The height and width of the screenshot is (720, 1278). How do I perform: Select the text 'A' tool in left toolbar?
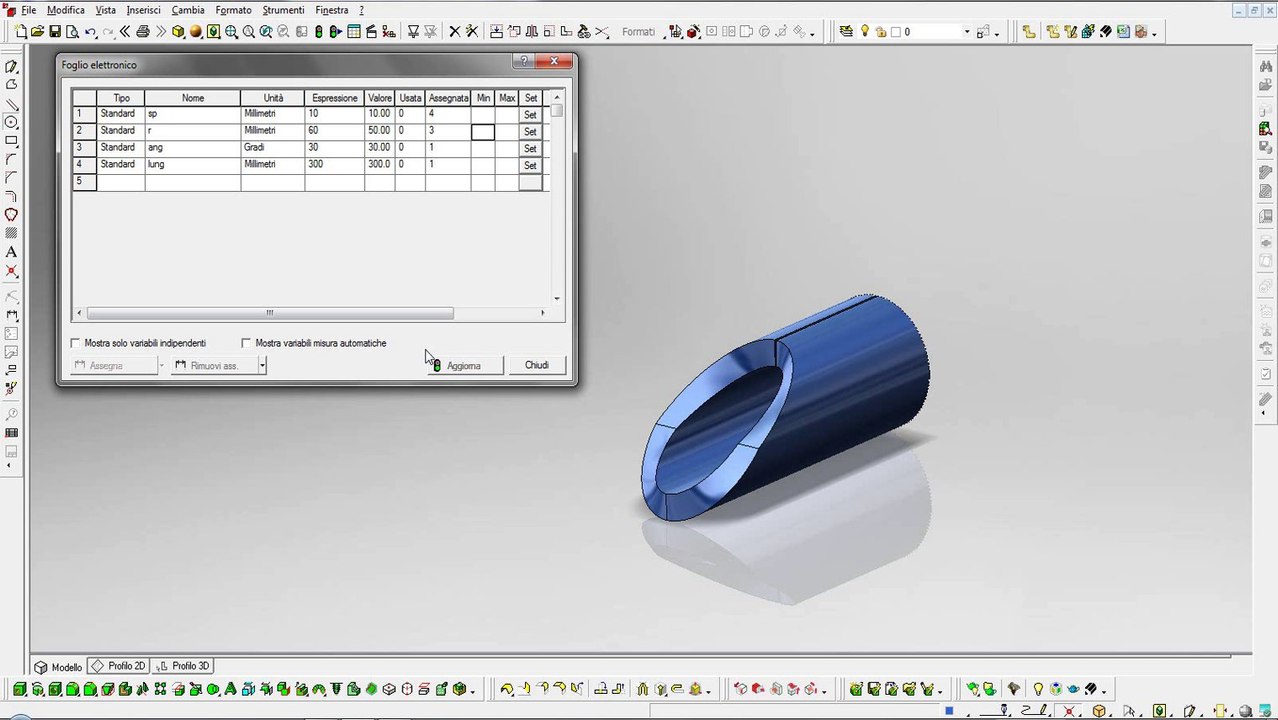point(12,252)
